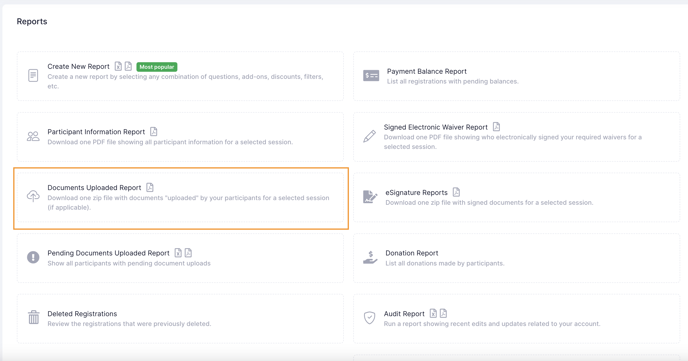Click text 'List all donations made by participants.'

(x=445, y=264)
